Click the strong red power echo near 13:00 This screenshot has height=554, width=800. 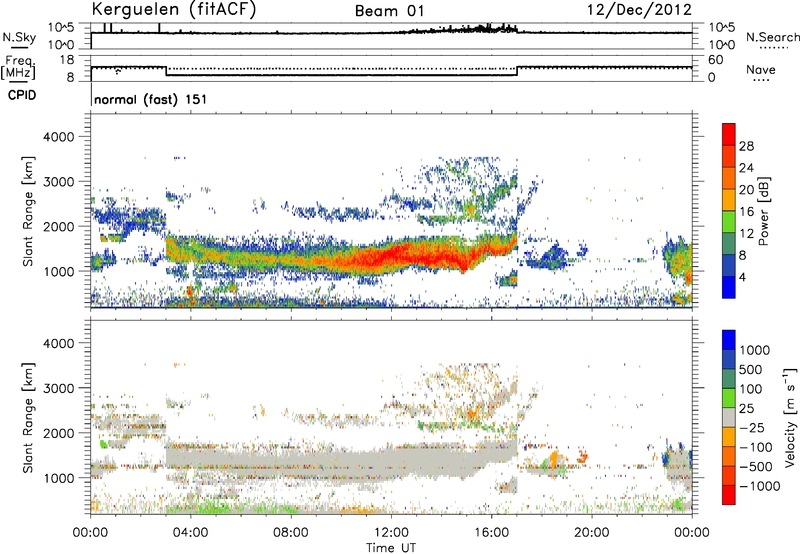tap(416, 253)
